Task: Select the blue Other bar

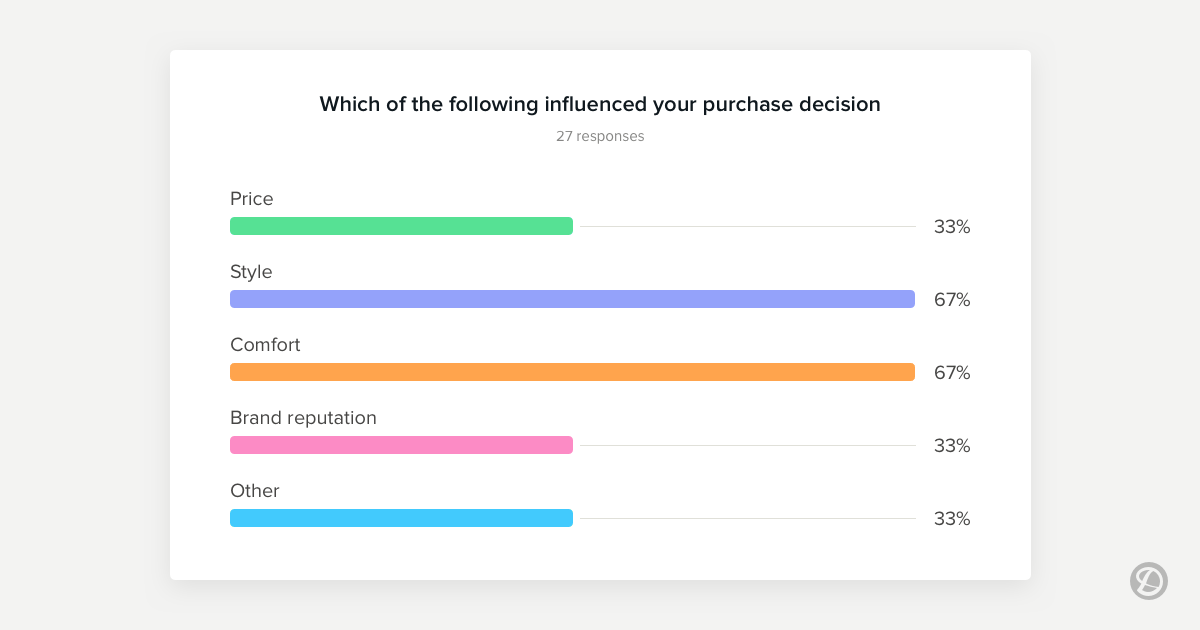Action: pyautogui.click(x=401, y=518)
